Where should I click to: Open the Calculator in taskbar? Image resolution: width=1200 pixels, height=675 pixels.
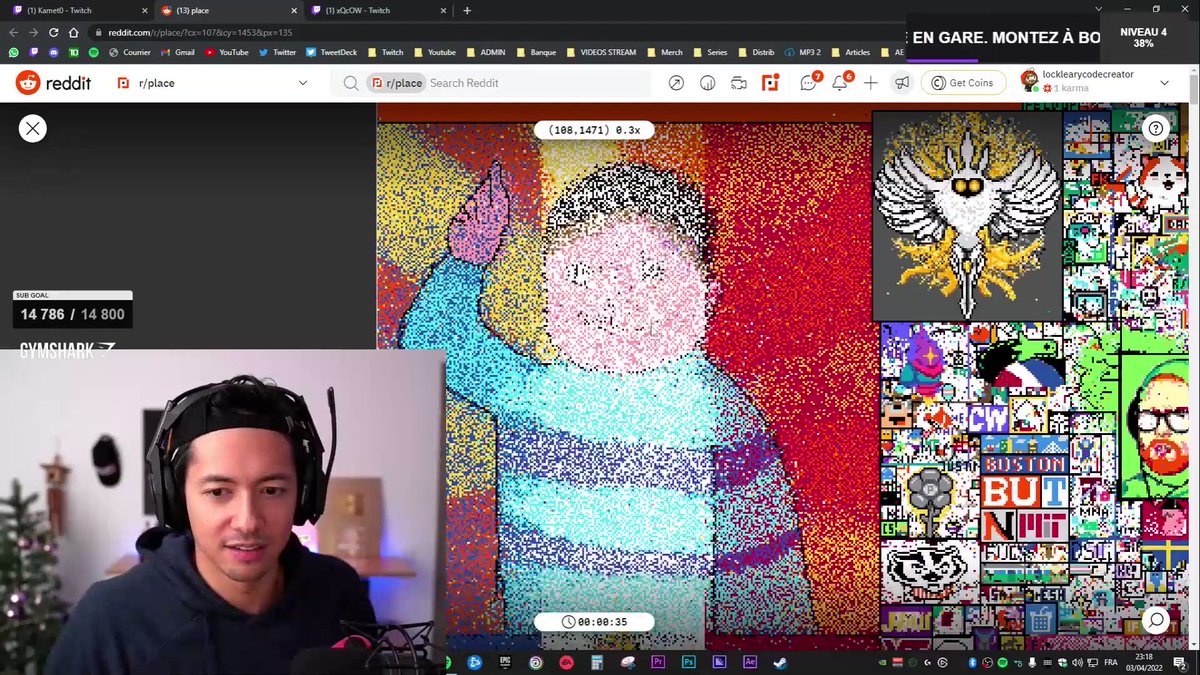pos(597,662)
